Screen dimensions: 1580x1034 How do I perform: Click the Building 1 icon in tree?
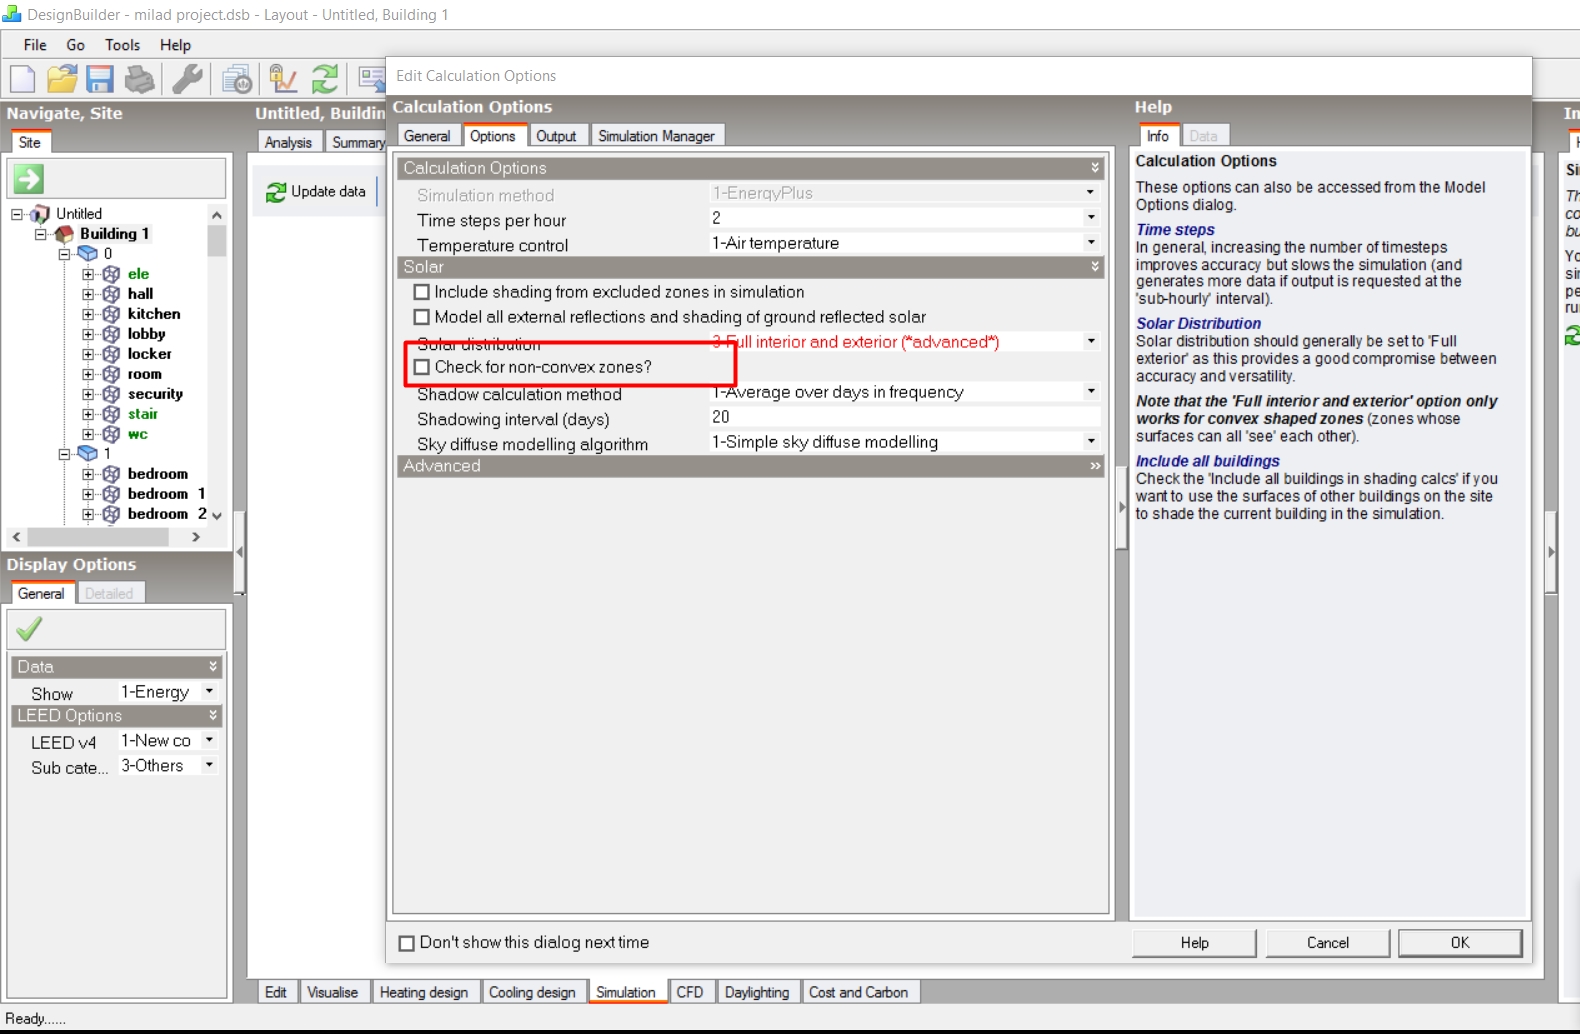click(64, 234)
